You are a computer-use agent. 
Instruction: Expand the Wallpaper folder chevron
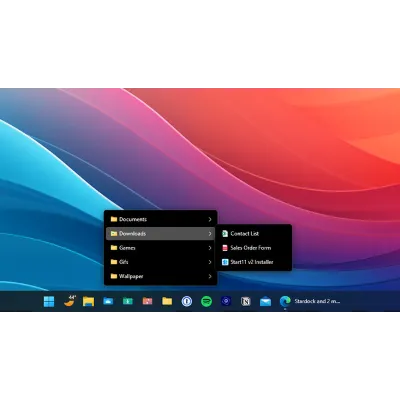(x=210, y=276)
